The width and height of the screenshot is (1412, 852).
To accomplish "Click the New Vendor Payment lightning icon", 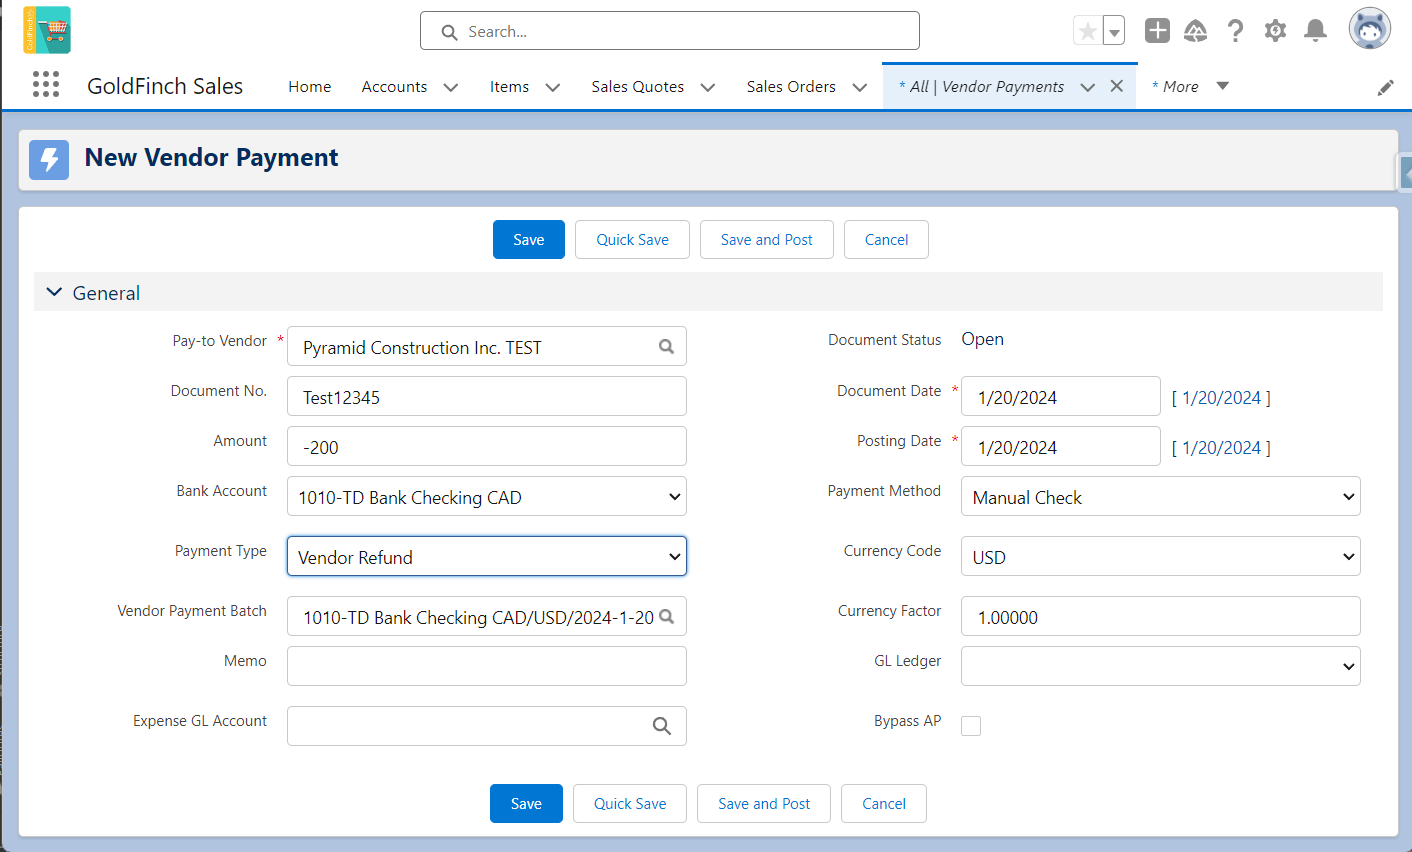I will 49,160.
